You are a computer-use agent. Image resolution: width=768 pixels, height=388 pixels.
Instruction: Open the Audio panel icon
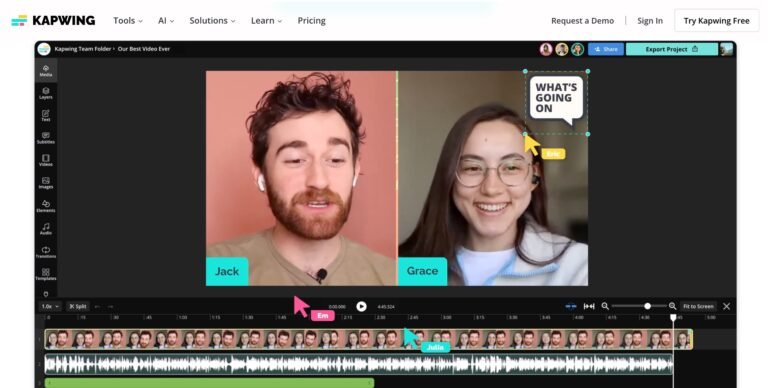pyautogui.click(x=46, y=229)
